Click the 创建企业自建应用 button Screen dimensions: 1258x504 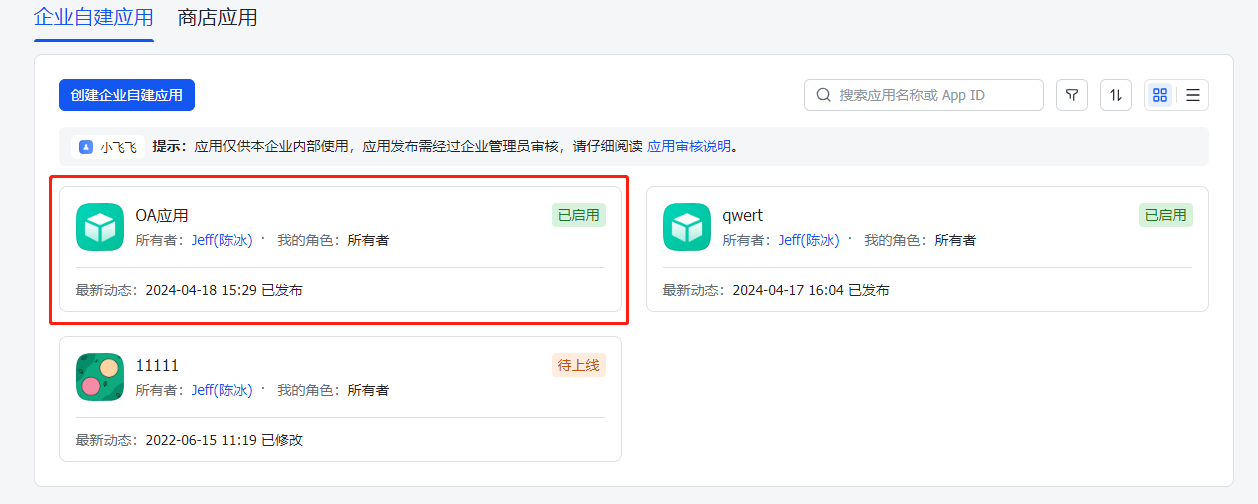click(127, 95)
